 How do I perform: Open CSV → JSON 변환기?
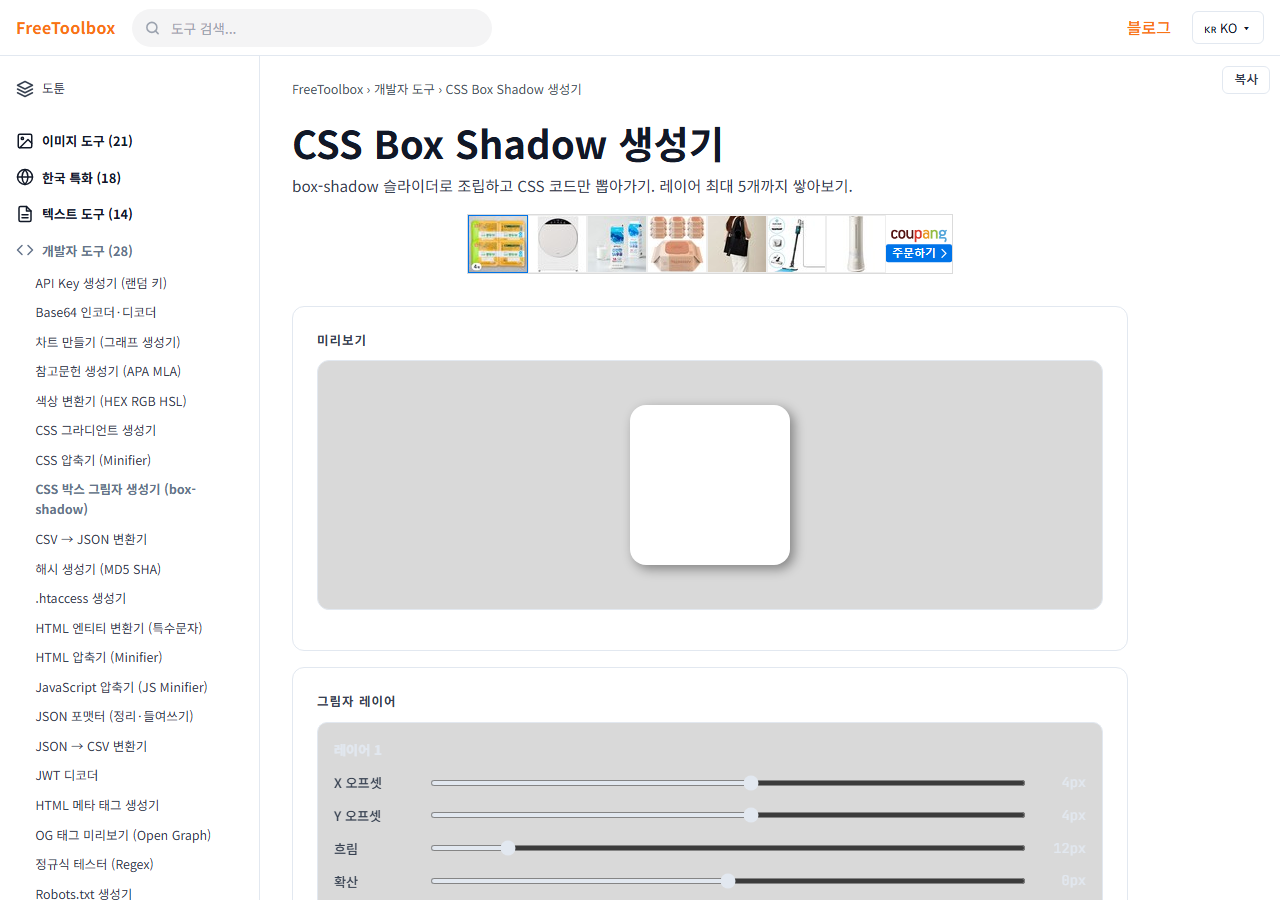pos(91,539)
